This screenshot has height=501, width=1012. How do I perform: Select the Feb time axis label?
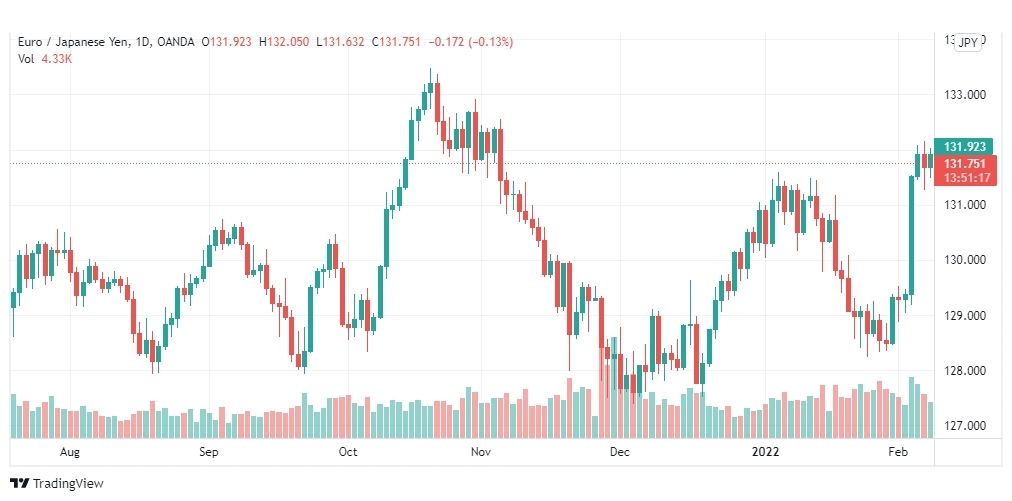coord(898,452)
